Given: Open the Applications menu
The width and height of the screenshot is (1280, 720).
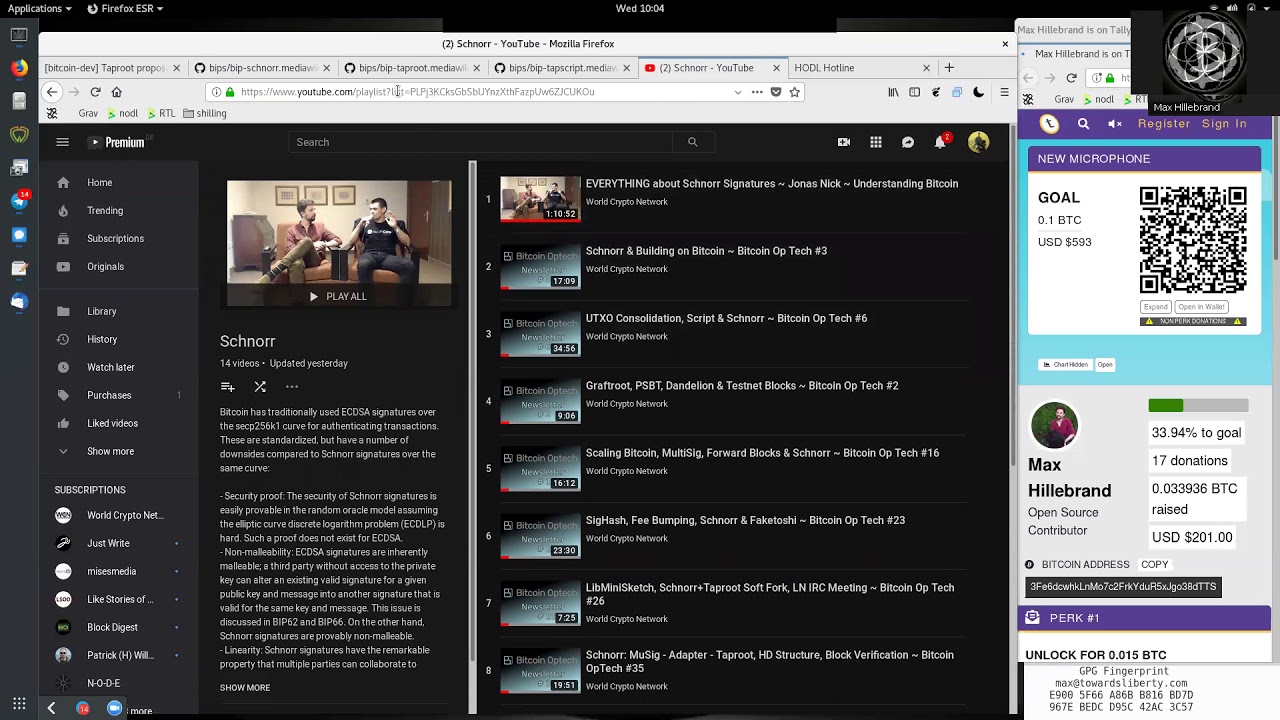Looking at the screenshot, I should click(x=39, y=9).
